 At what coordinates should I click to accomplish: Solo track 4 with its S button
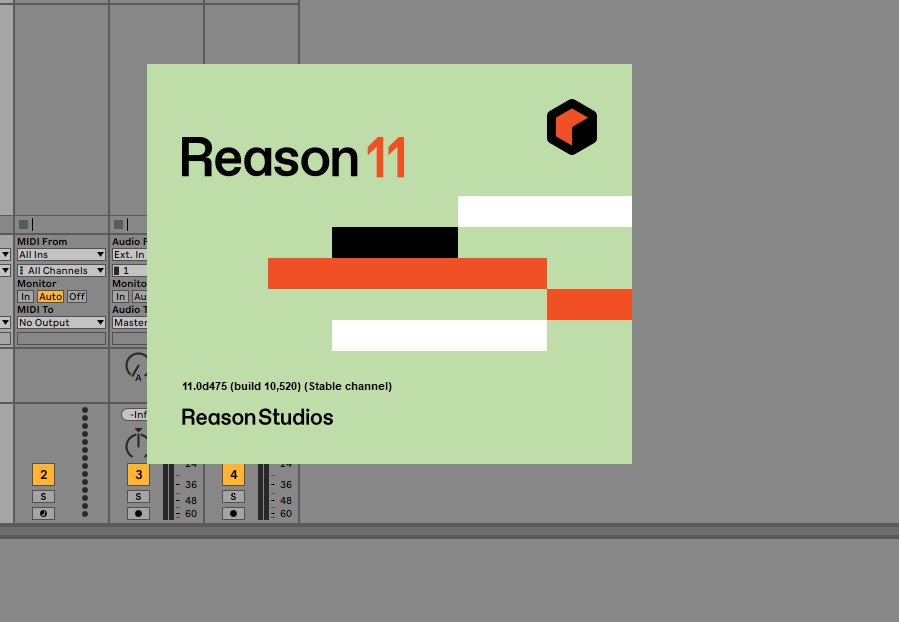(x=233, y=496)
